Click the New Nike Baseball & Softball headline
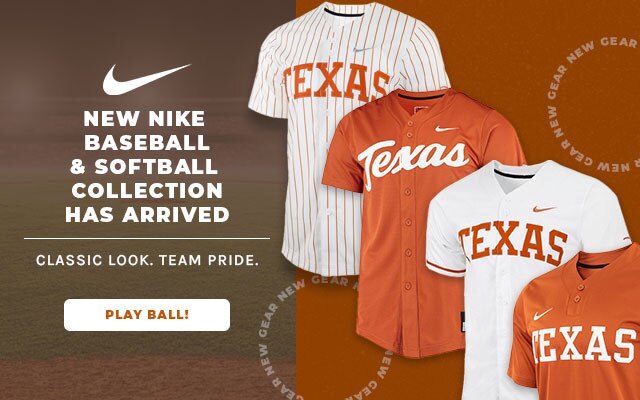The height and width of the screenshot is (400, 640). (147, 166)
